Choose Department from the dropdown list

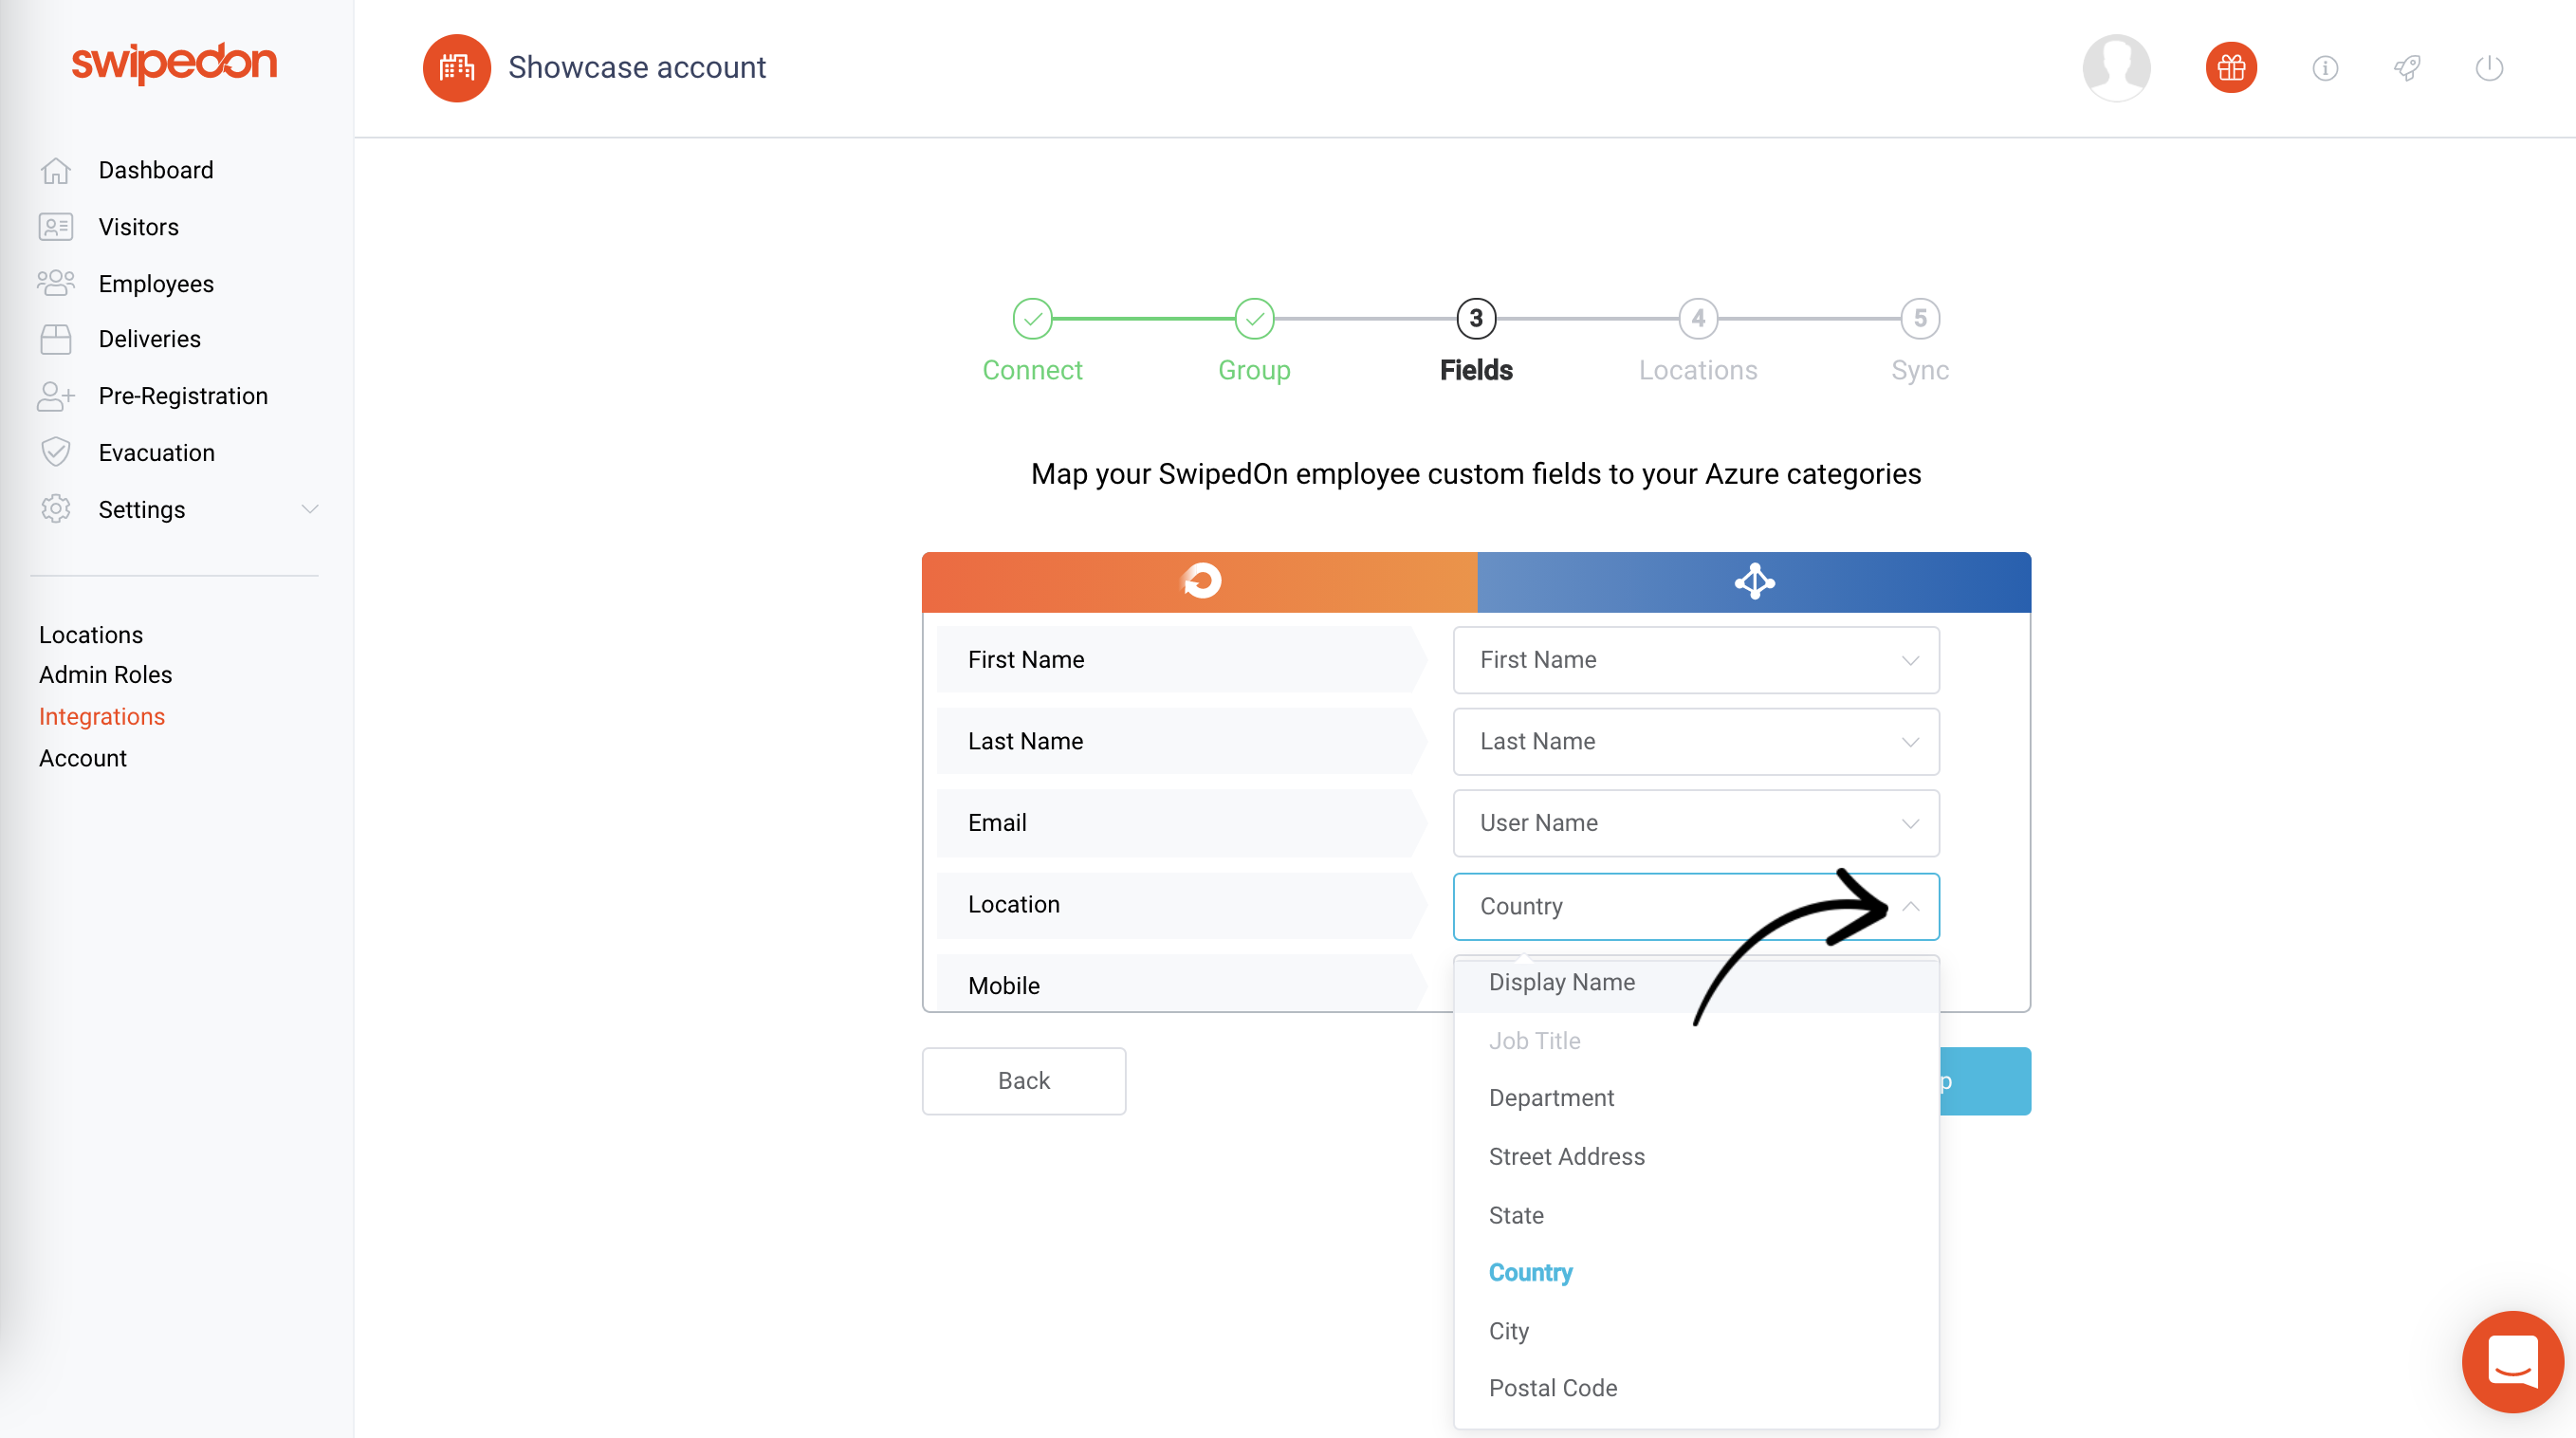pos(1696,1098)
